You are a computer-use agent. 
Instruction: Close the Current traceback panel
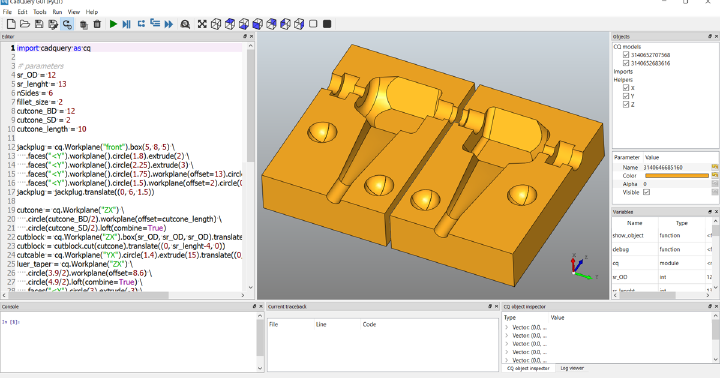[x=496, y=306]
